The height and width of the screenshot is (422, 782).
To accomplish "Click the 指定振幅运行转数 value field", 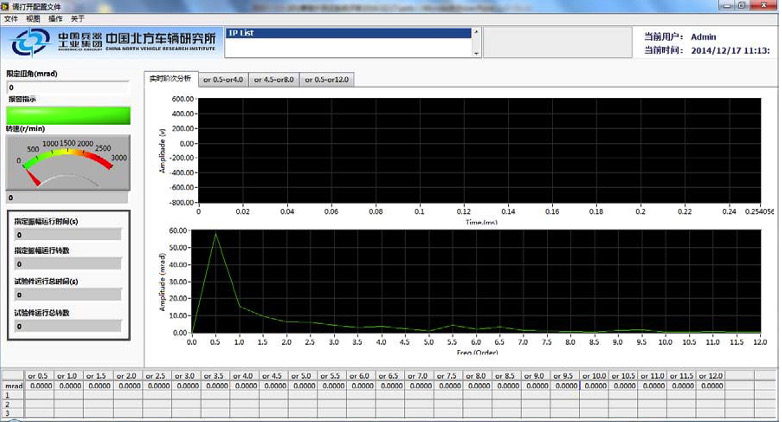I will click(66, 264).
